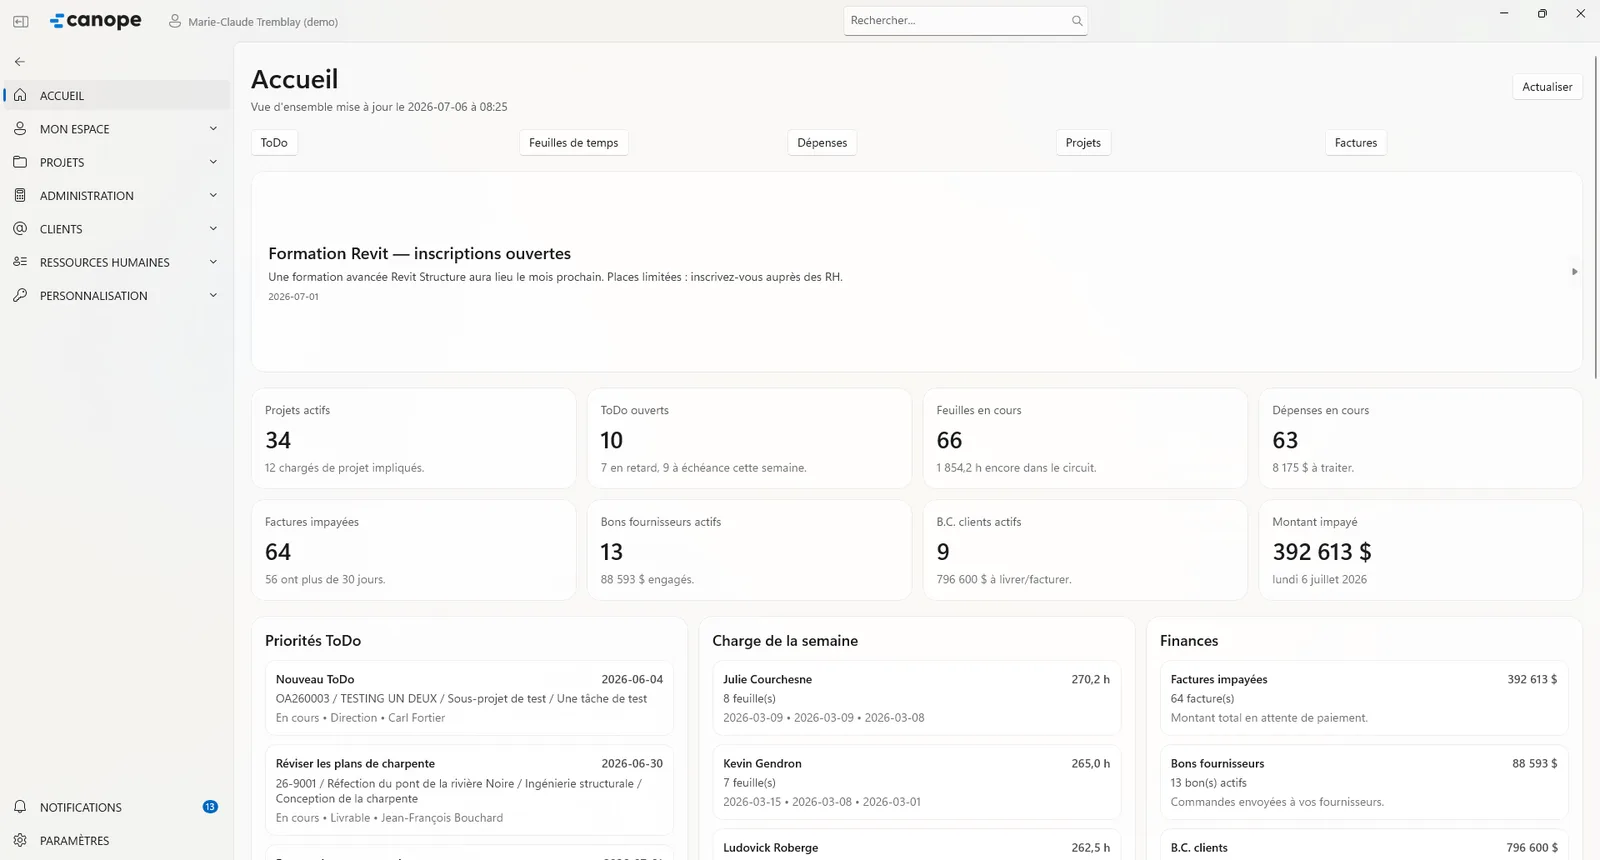
Task: Click Marie-Claude Tremblay (demo) user name
Action: 263,21
